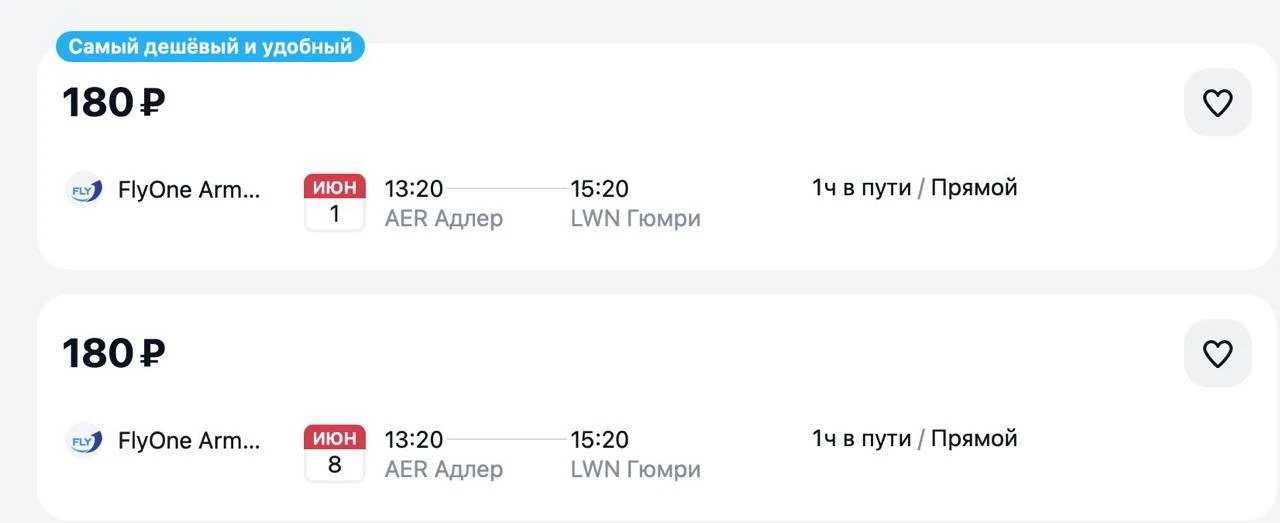
Task: Click the FlyOne Arm... airline name, June 8 flight
Action: point(189,440)
